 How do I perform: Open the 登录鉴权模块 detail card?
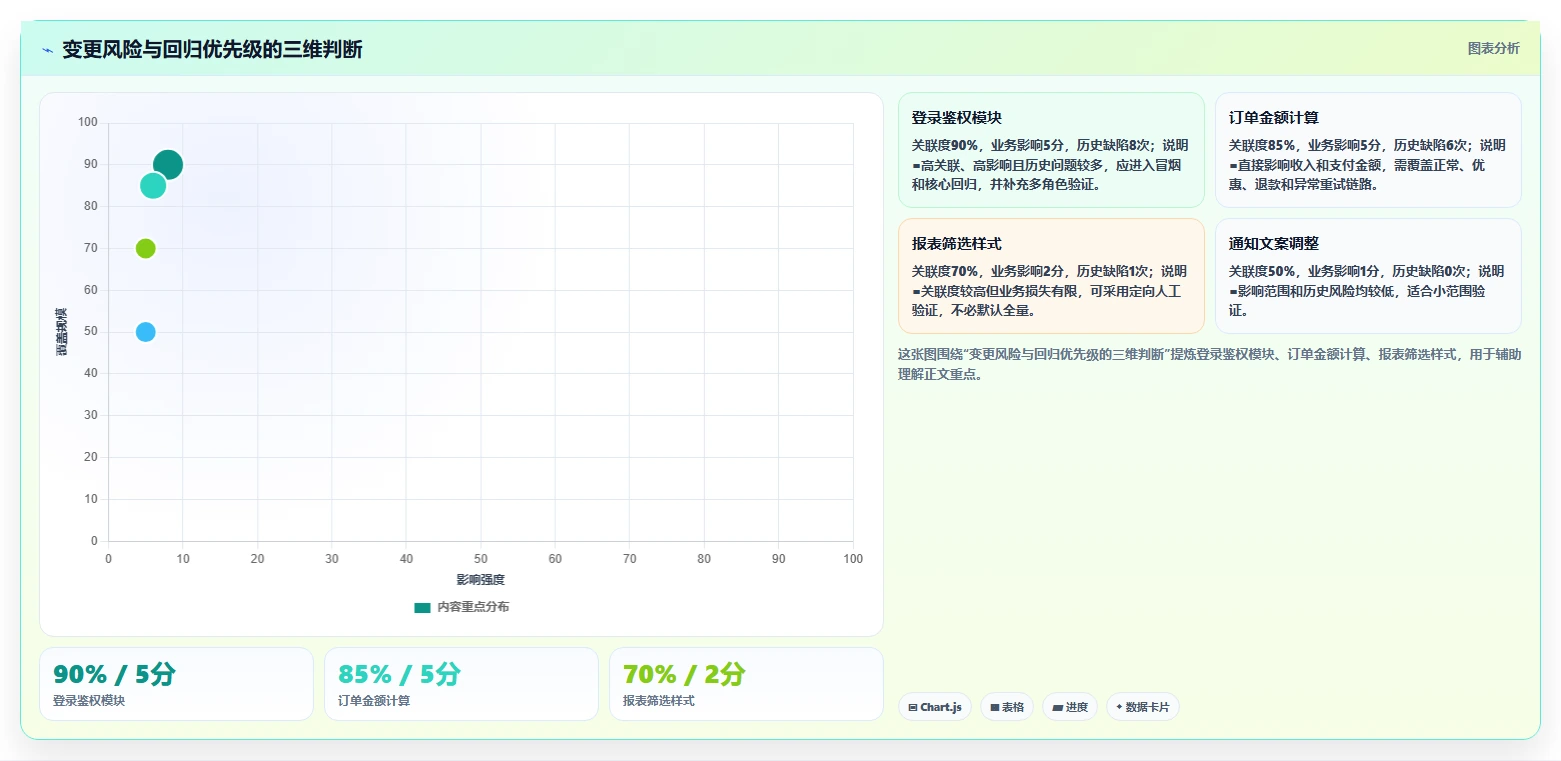[x=1051, y=150]
